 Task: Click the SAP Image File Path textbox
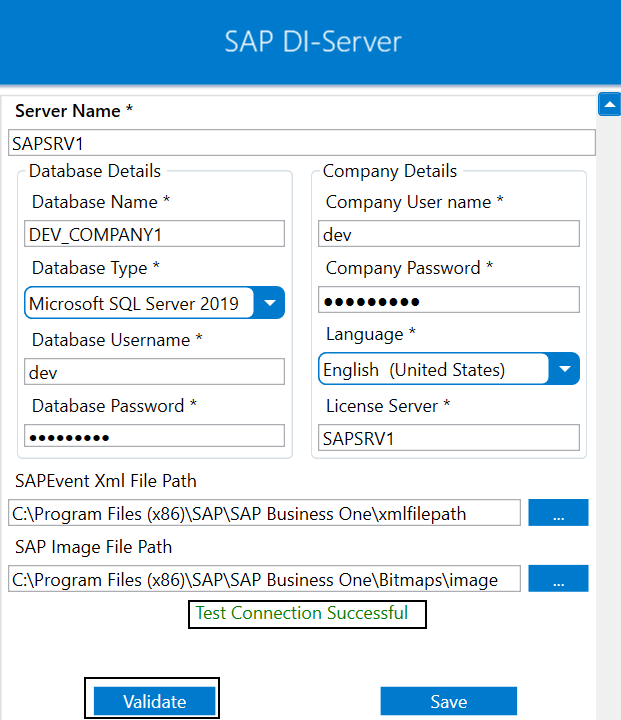[264, 579]
